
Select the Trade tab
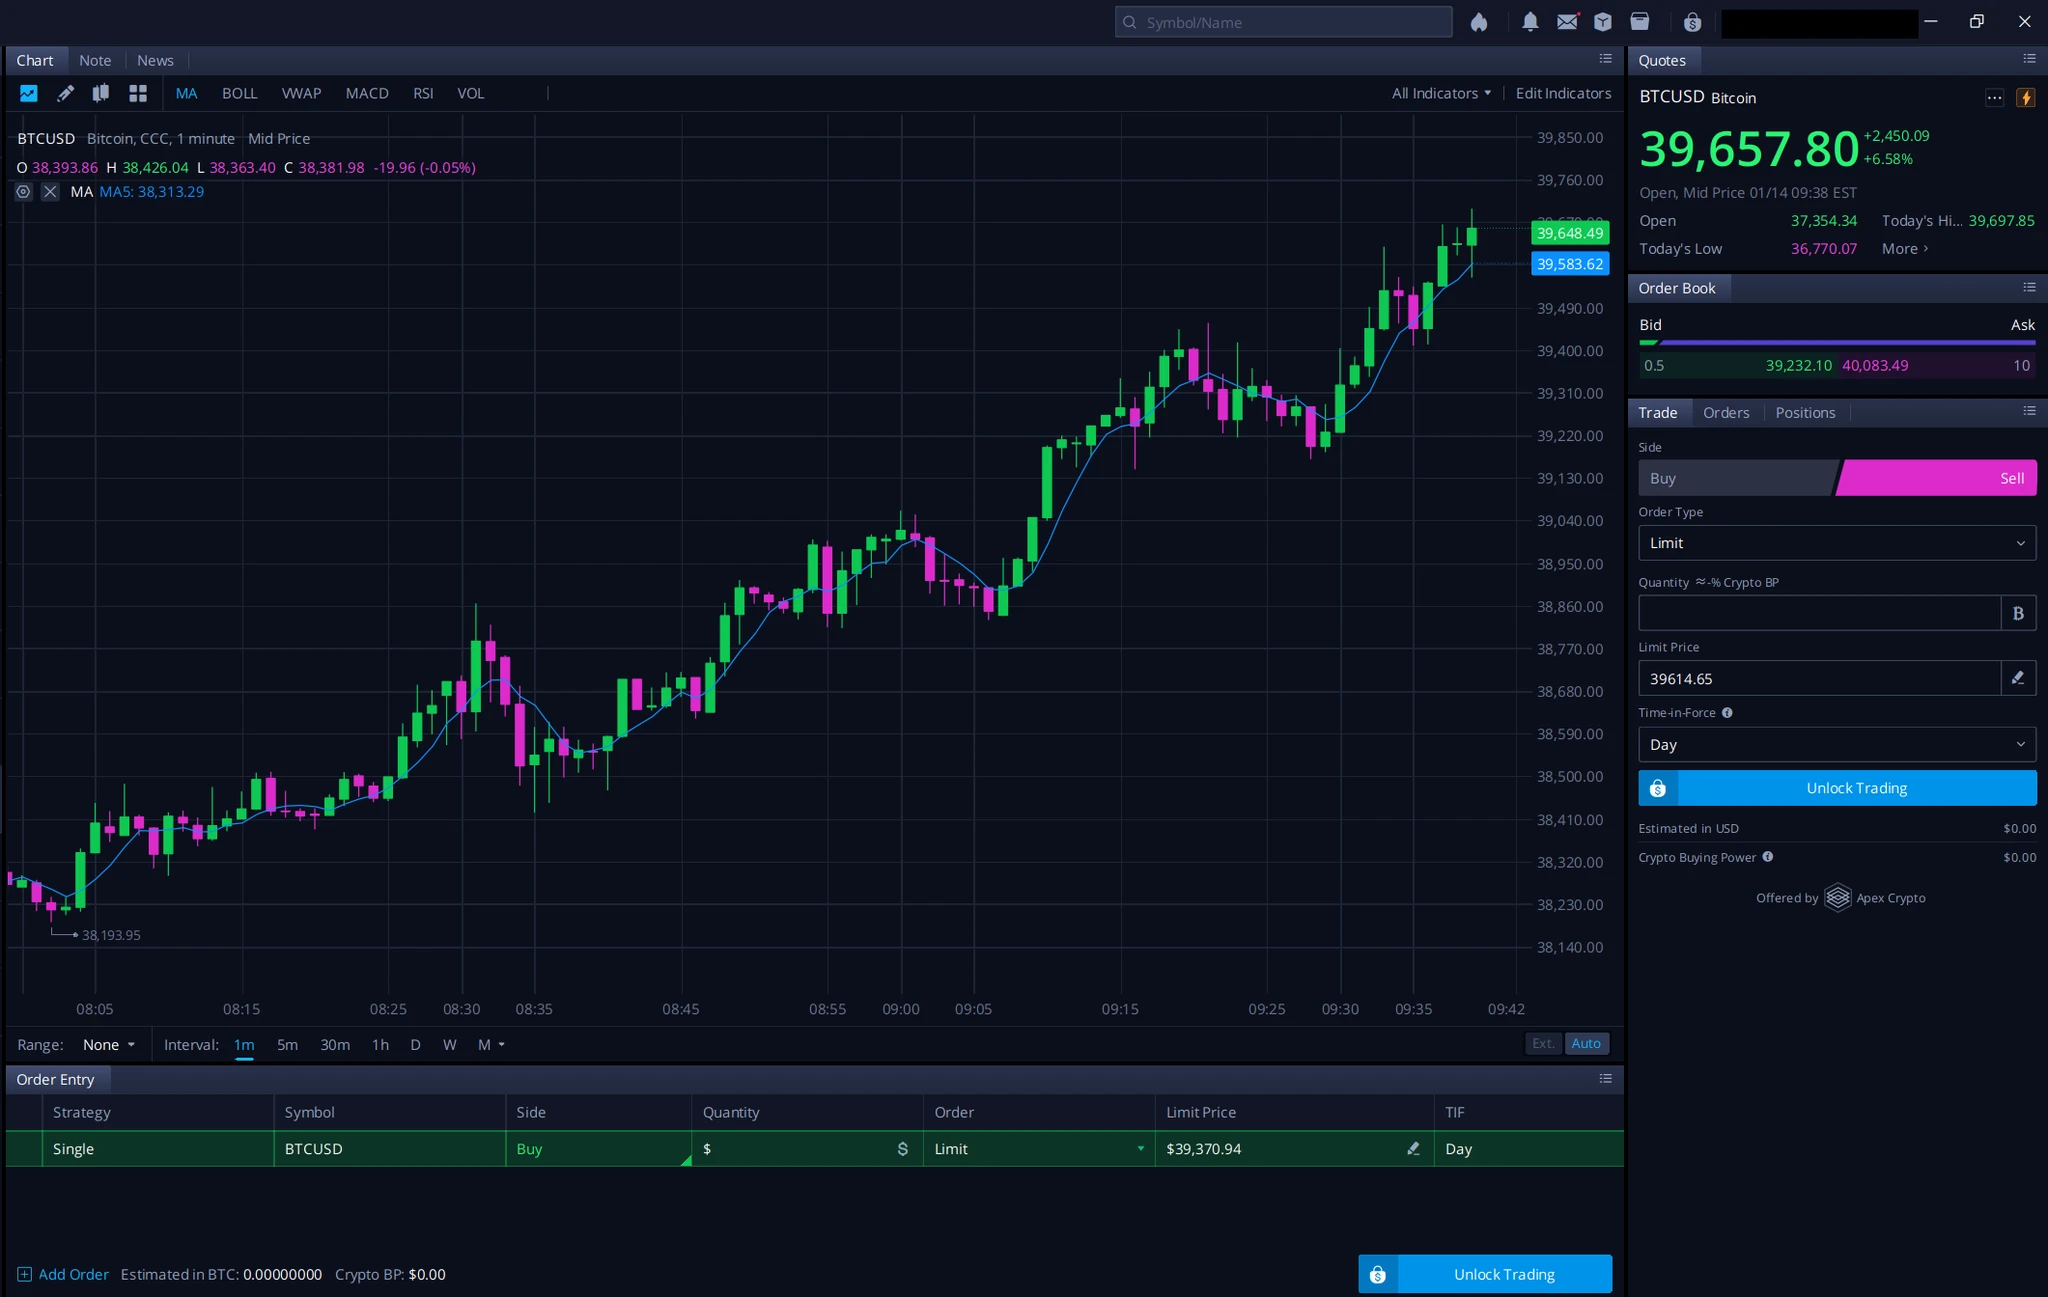[1658, 412]
